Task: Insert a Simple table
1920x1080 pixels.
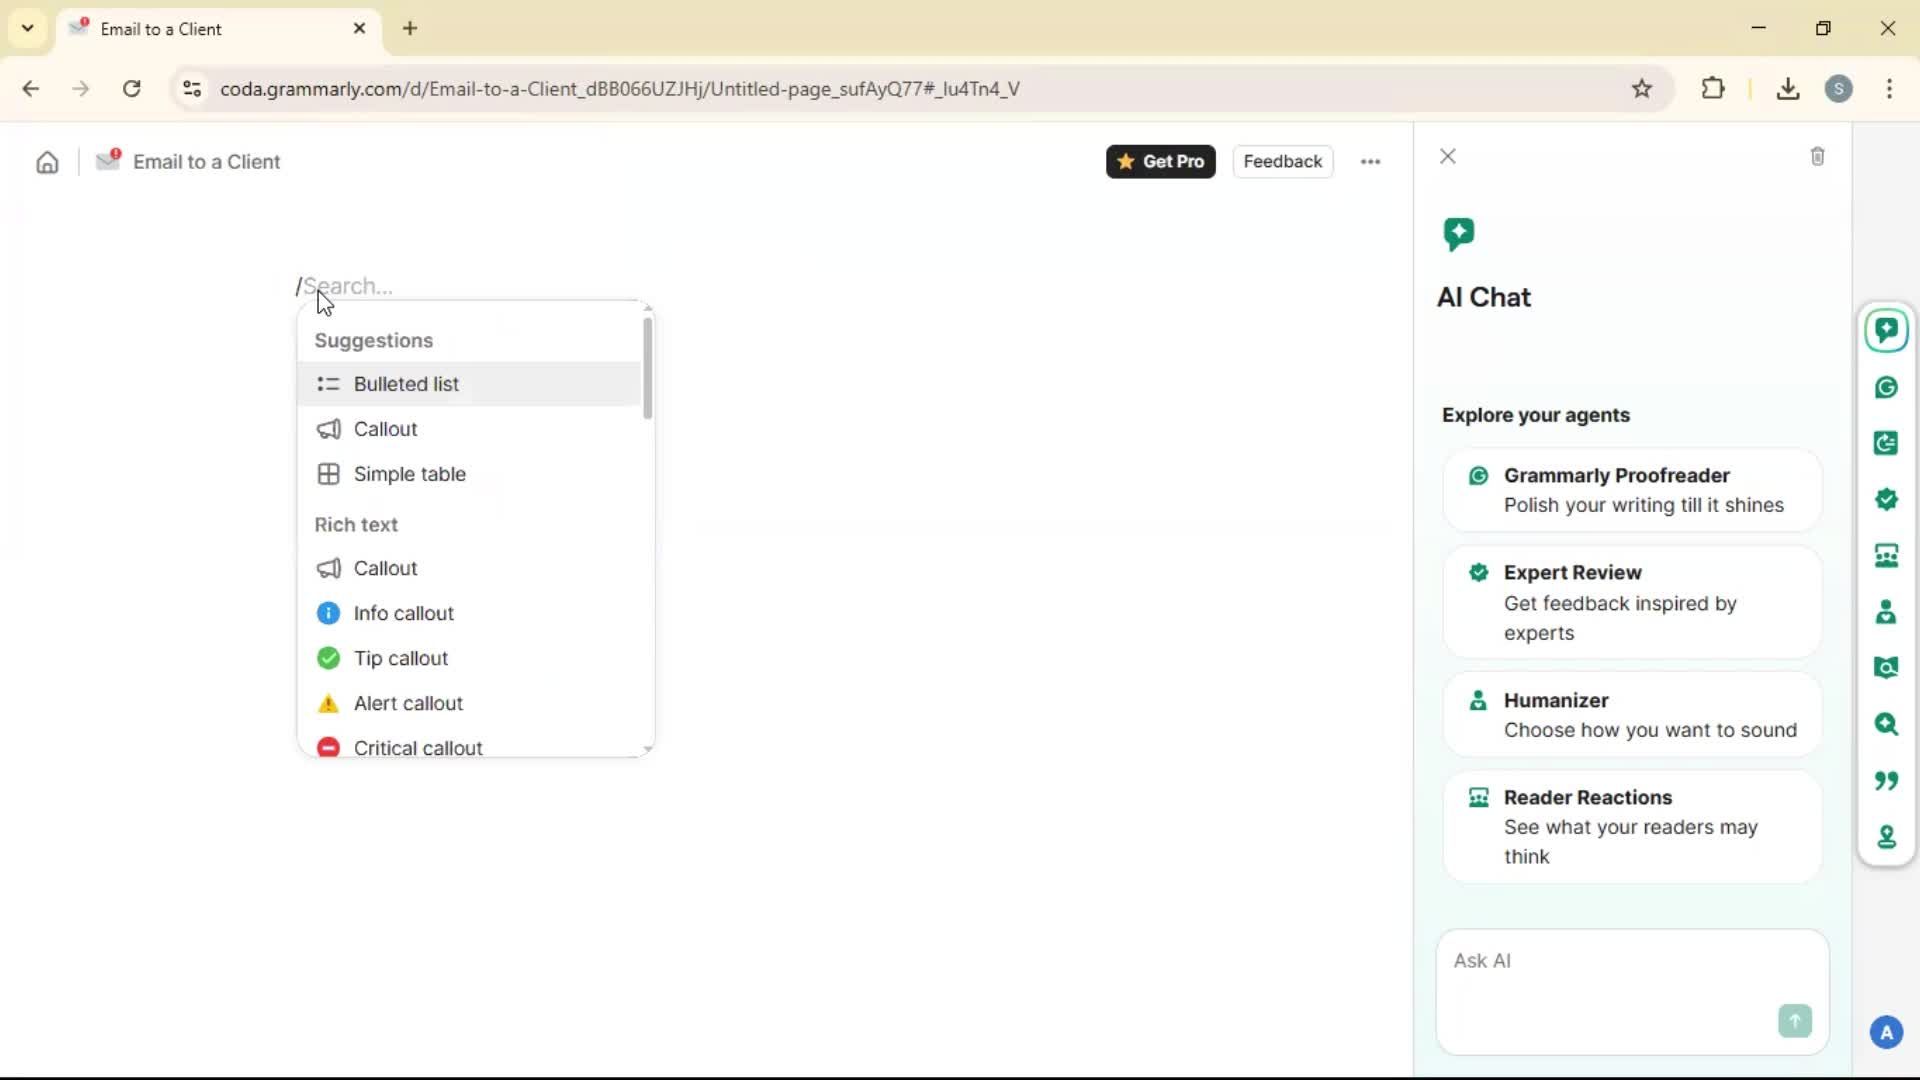Action: pyautogui.click(x=409, y=474)
